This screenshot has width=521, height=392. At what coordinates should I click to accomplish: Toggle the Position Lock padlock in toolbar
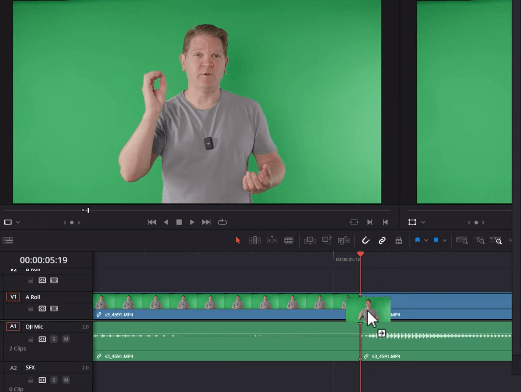[x=399, y=240]
